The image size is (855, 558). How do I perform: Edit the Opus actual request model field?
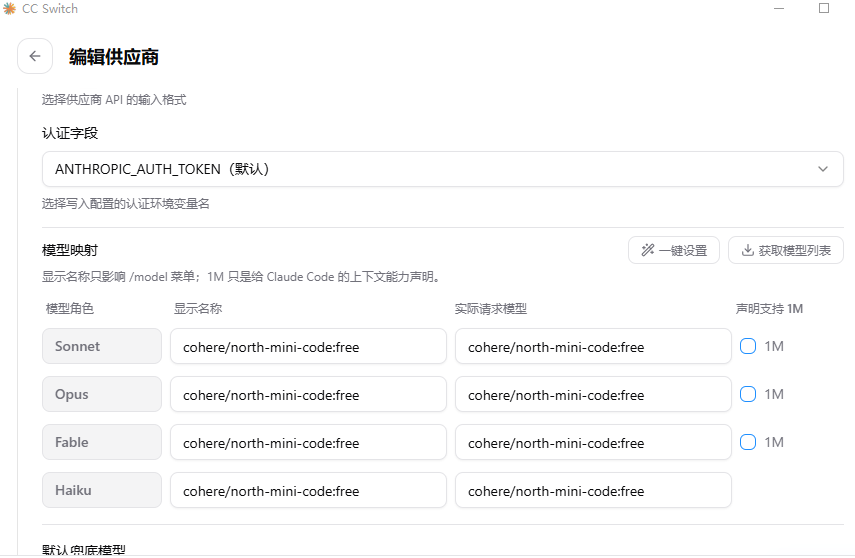click(593, 394)
